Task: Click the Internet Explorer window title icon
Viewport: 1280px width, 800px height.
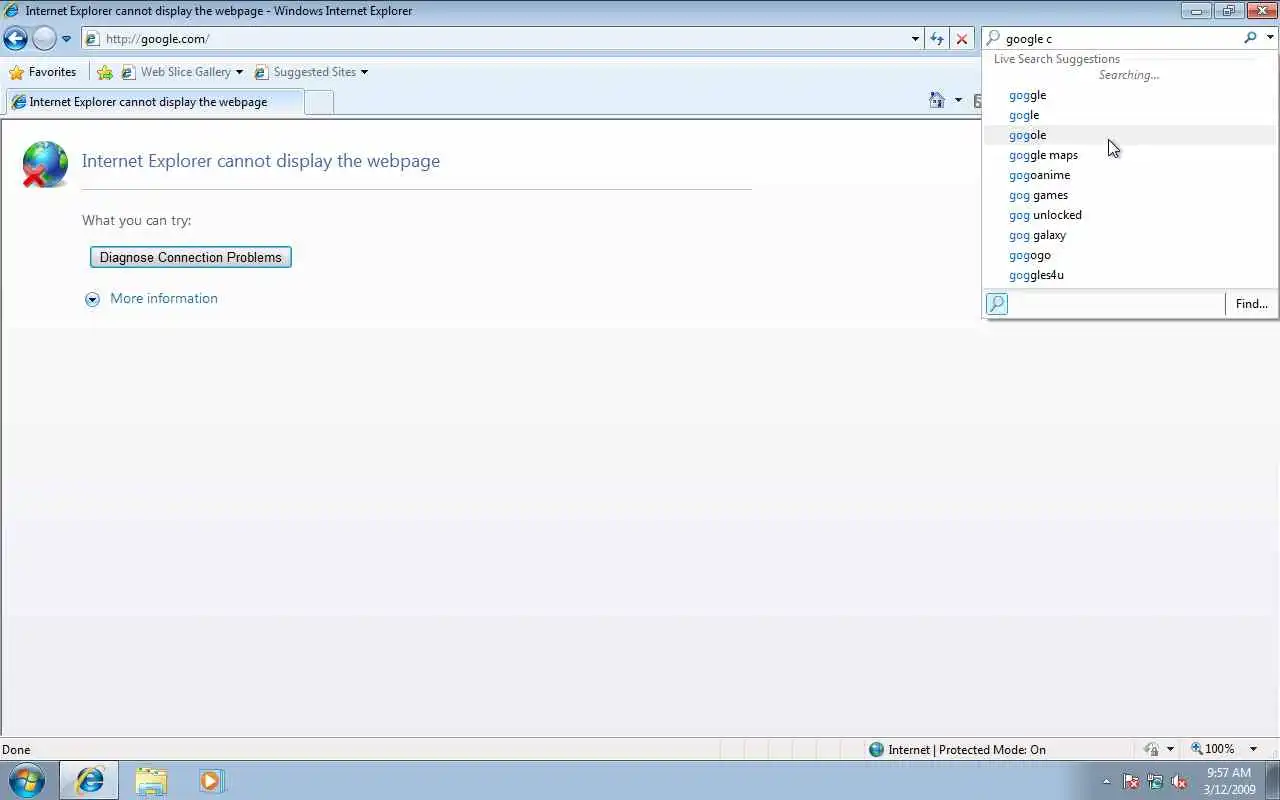Action: 11,11
